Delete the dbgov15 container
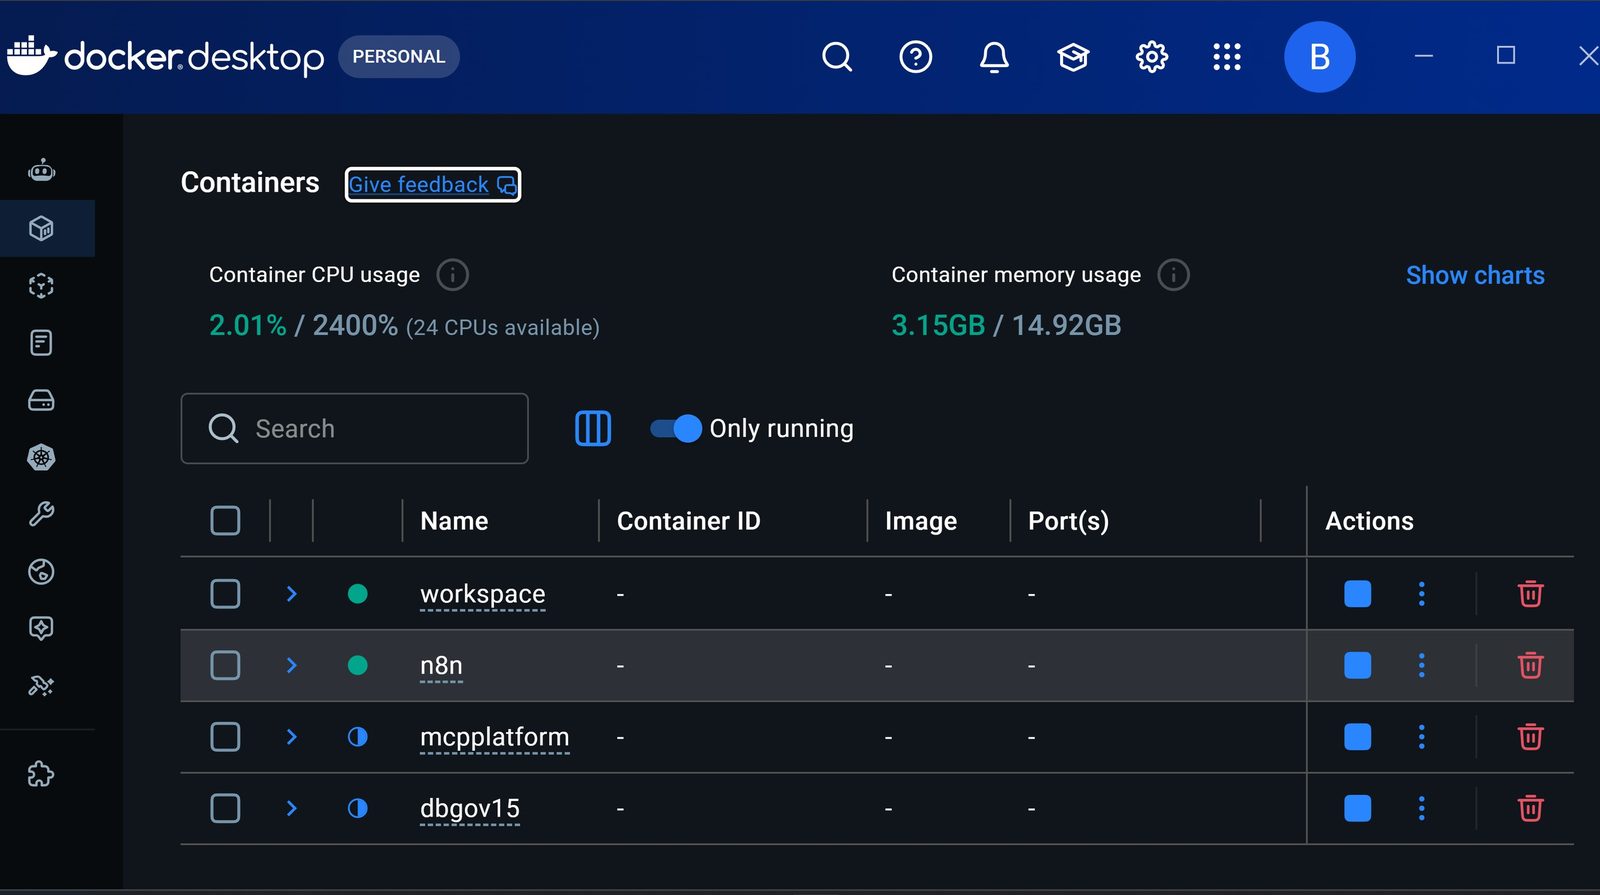1600x895 pixels. [x=1530, y=808]
